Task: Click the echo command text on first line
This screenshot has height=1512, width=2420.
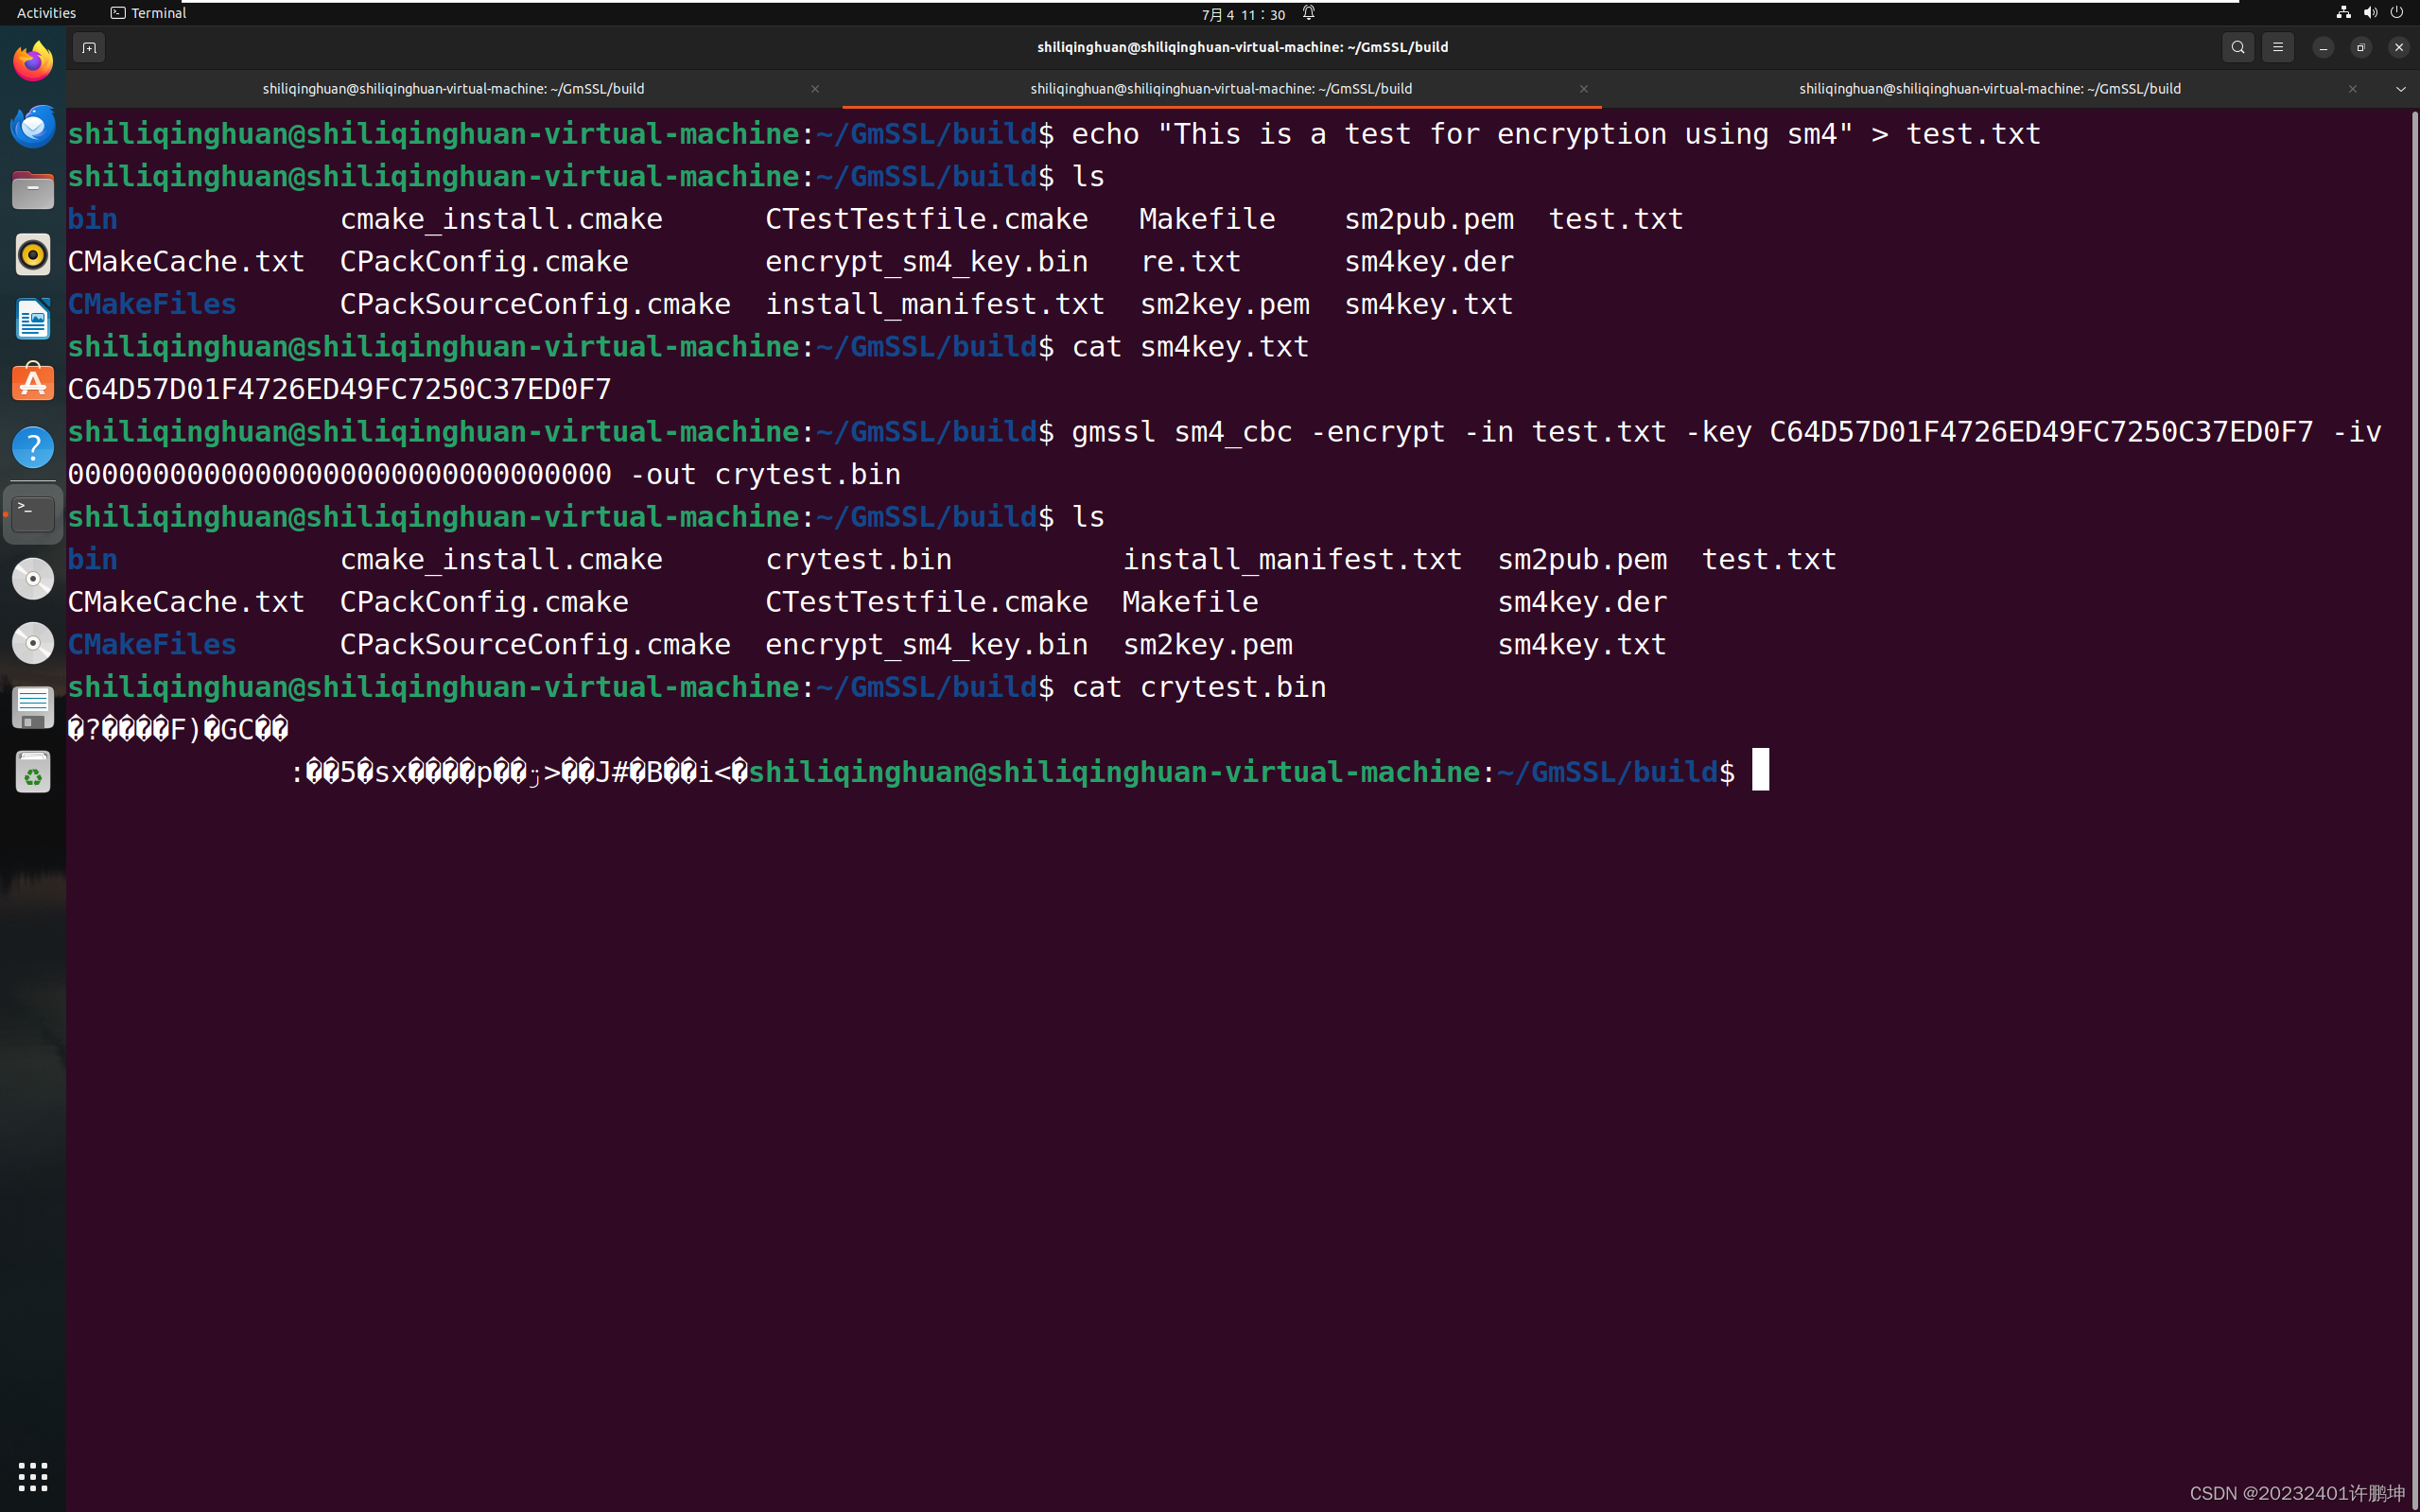Action: click(1556, 134)
